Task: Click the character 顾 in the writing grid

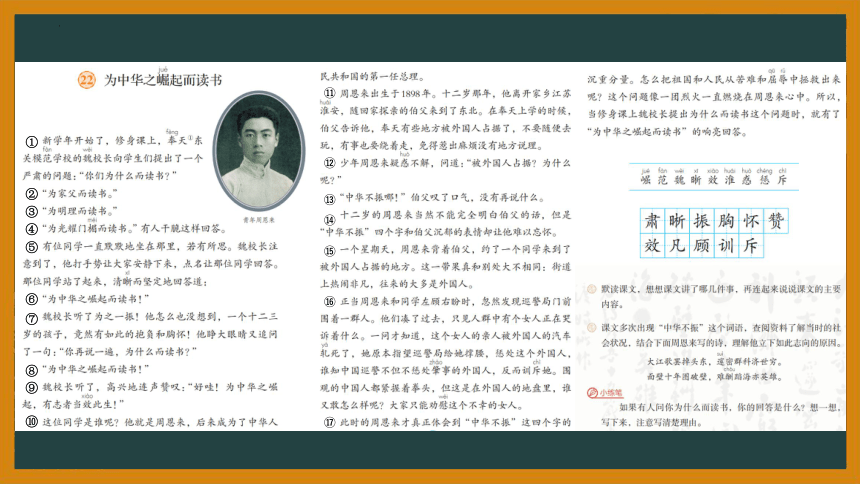Action: click(701, 245)
